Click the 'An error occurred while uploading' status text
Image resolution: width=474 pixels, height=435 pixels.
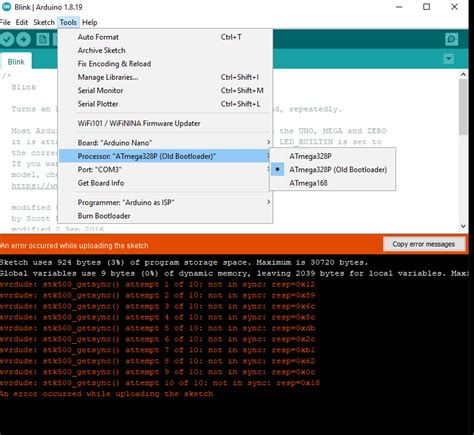(x=74, y=246)
